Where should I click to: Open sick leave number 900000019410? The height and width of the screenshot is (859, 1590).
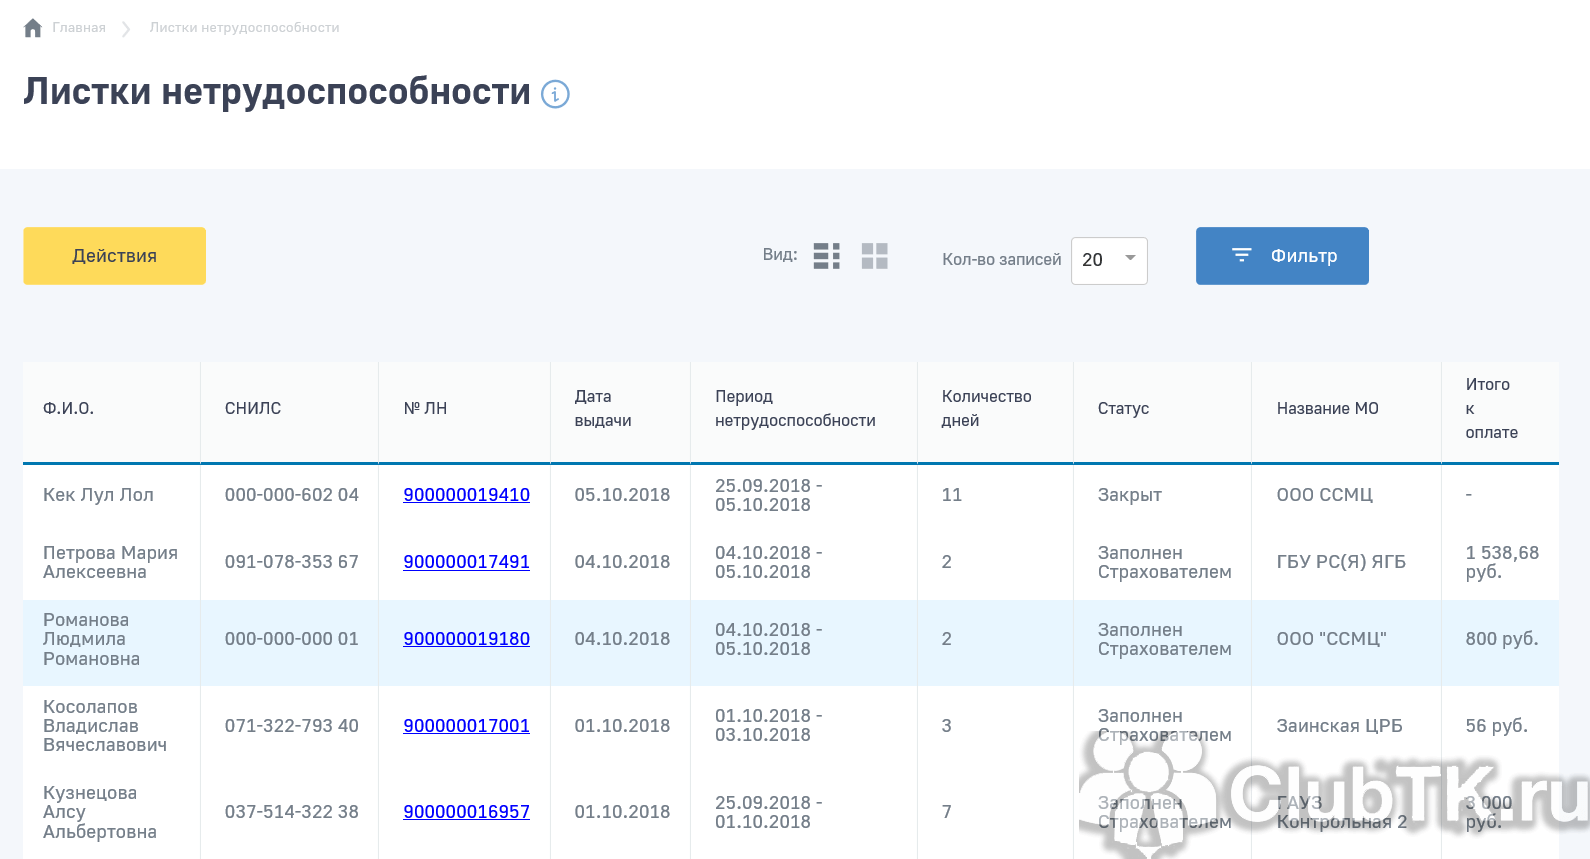point(467,495)
